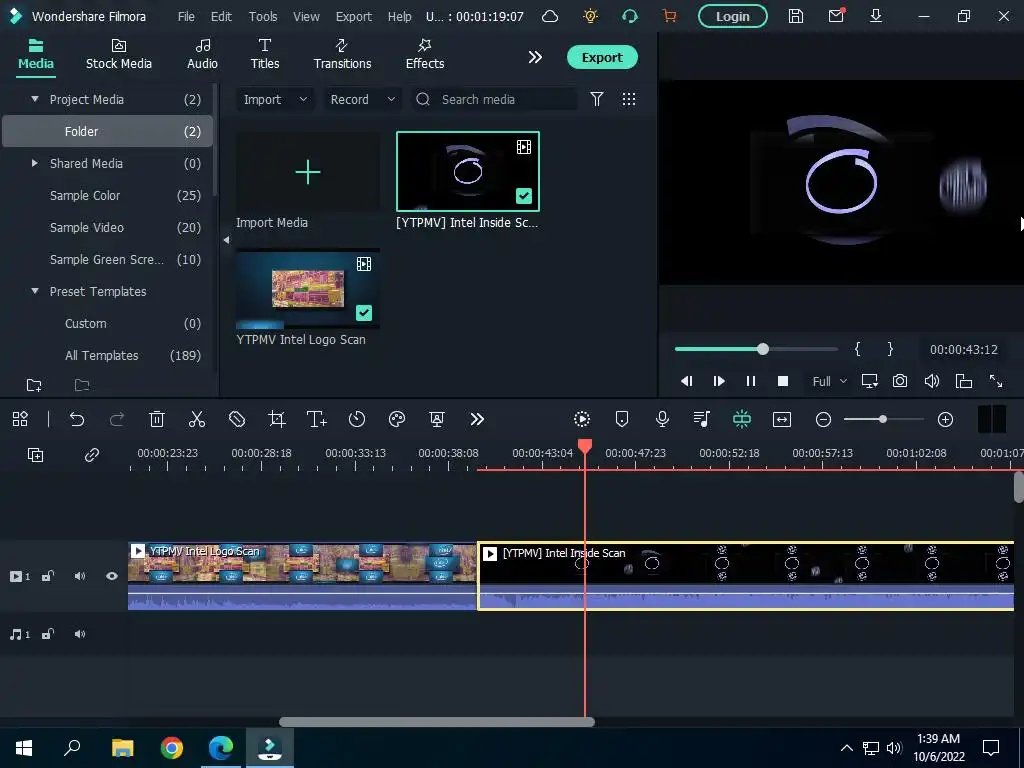The image size is (1024, 768).
Task: Open the filter icon in media panel
Action: (597, 99)
